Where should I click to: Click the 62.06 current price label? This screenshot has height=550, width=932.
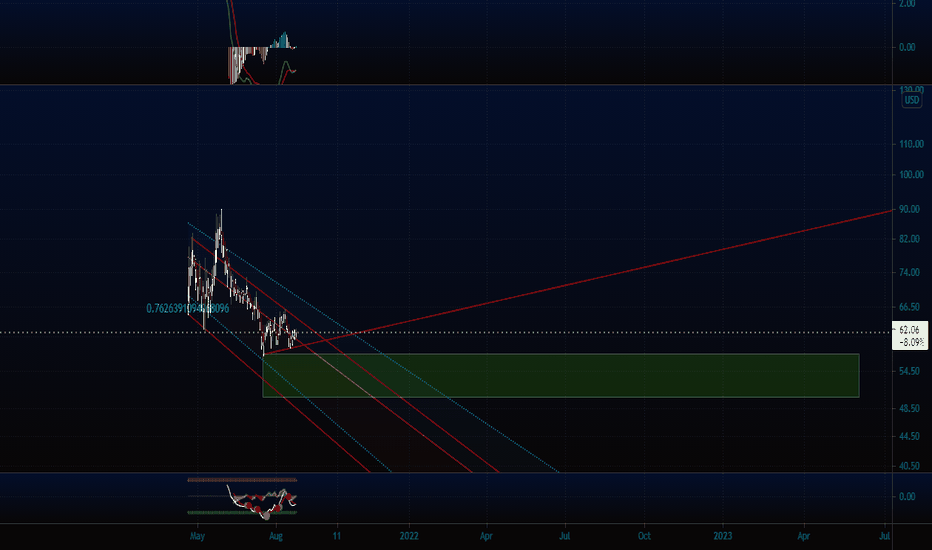coord(910,335)
